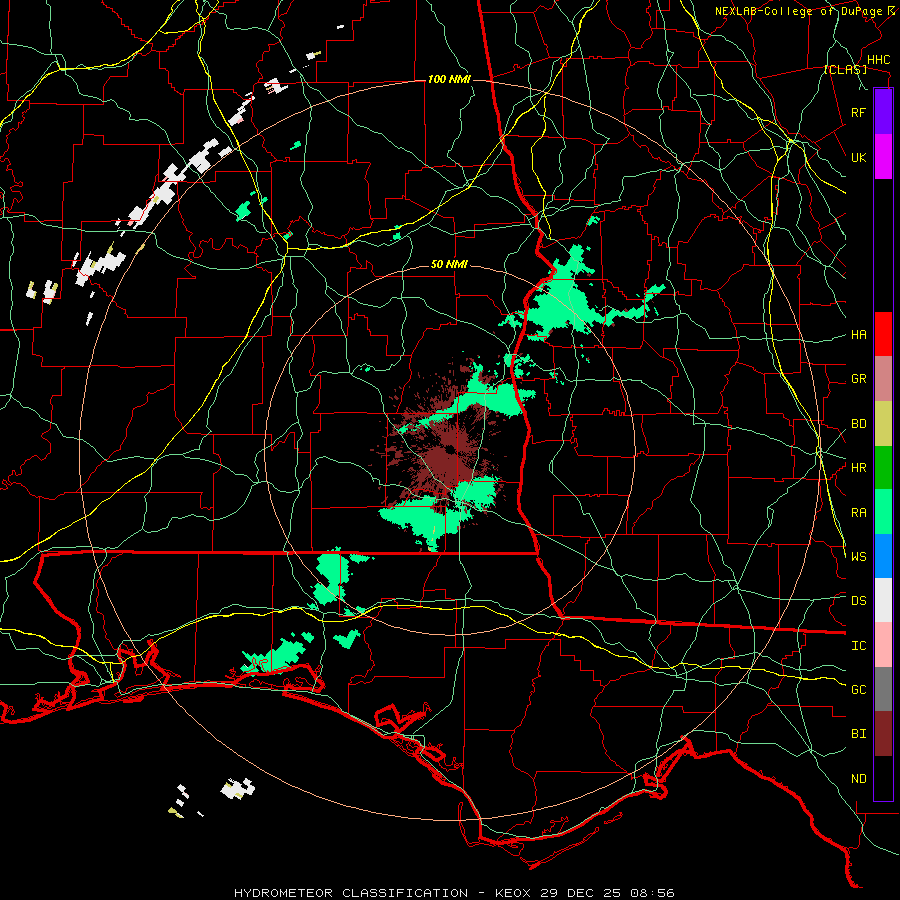Click the HA red legend swatch

[x=883, y=334]
